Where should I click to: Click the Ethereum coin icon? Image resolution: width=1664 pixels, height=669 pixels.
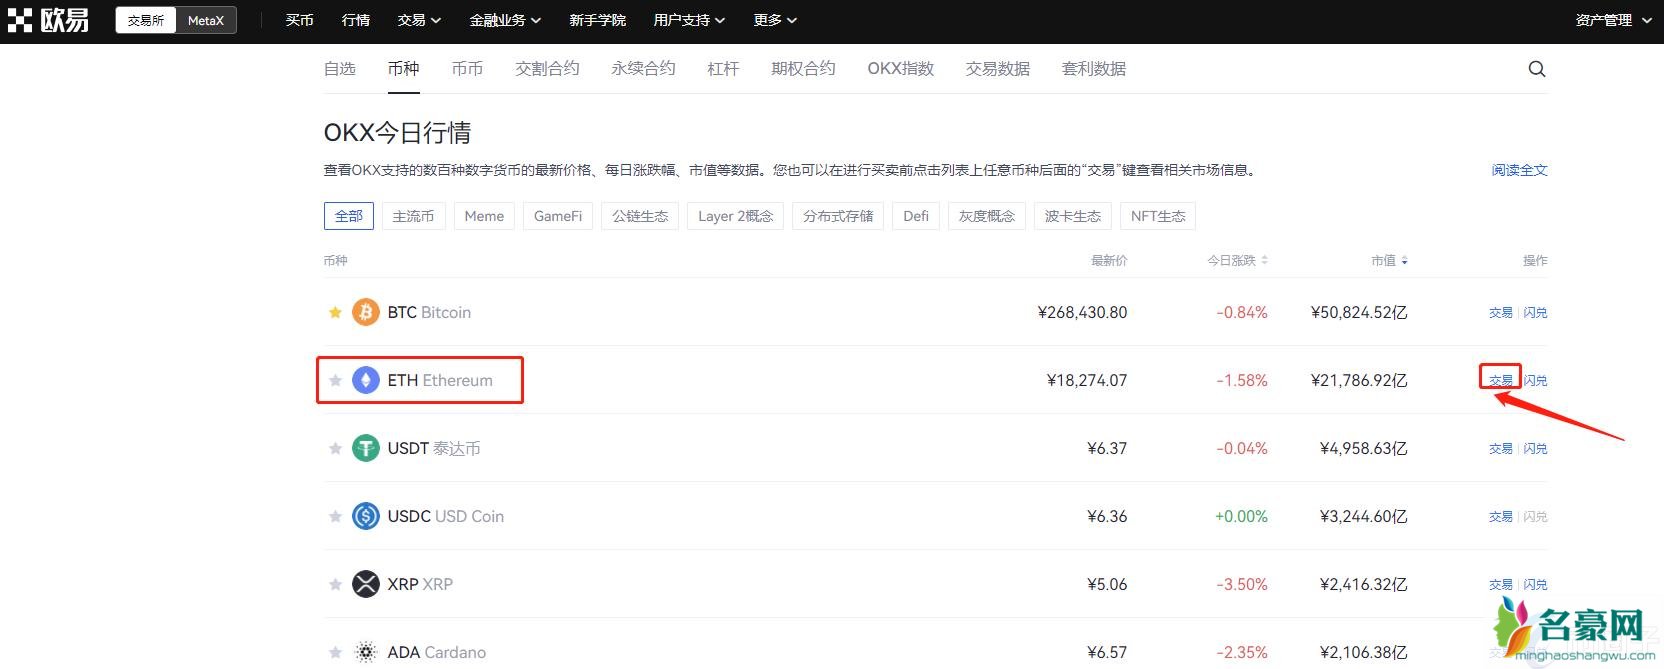coord(366,380)
